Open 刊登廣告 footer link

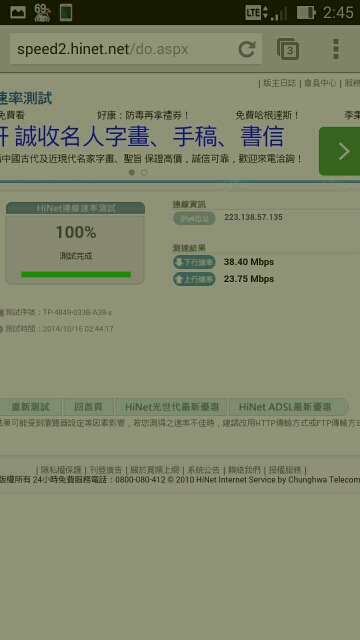click(106, 470)
